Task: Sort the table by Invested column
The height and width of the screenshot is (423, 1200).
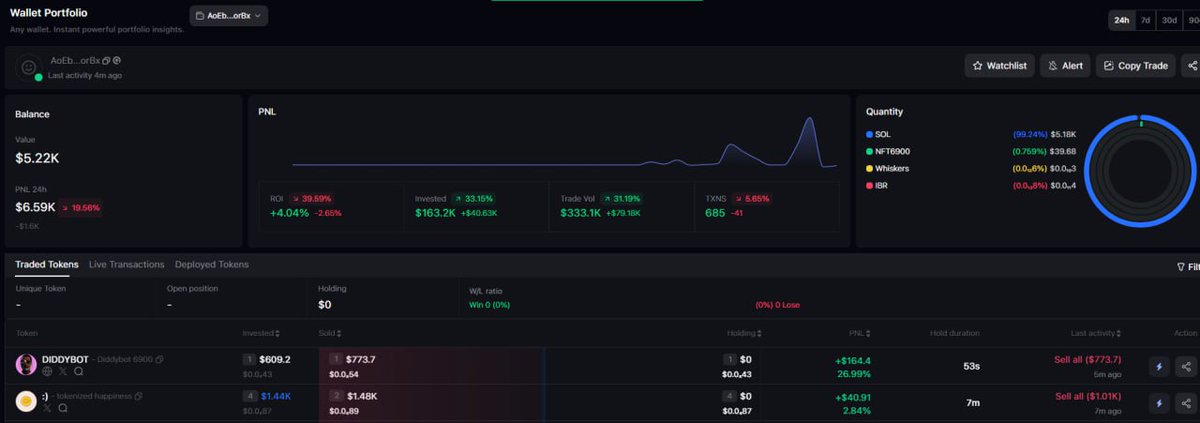Action: pyautogui.click(x=260, y=333)
